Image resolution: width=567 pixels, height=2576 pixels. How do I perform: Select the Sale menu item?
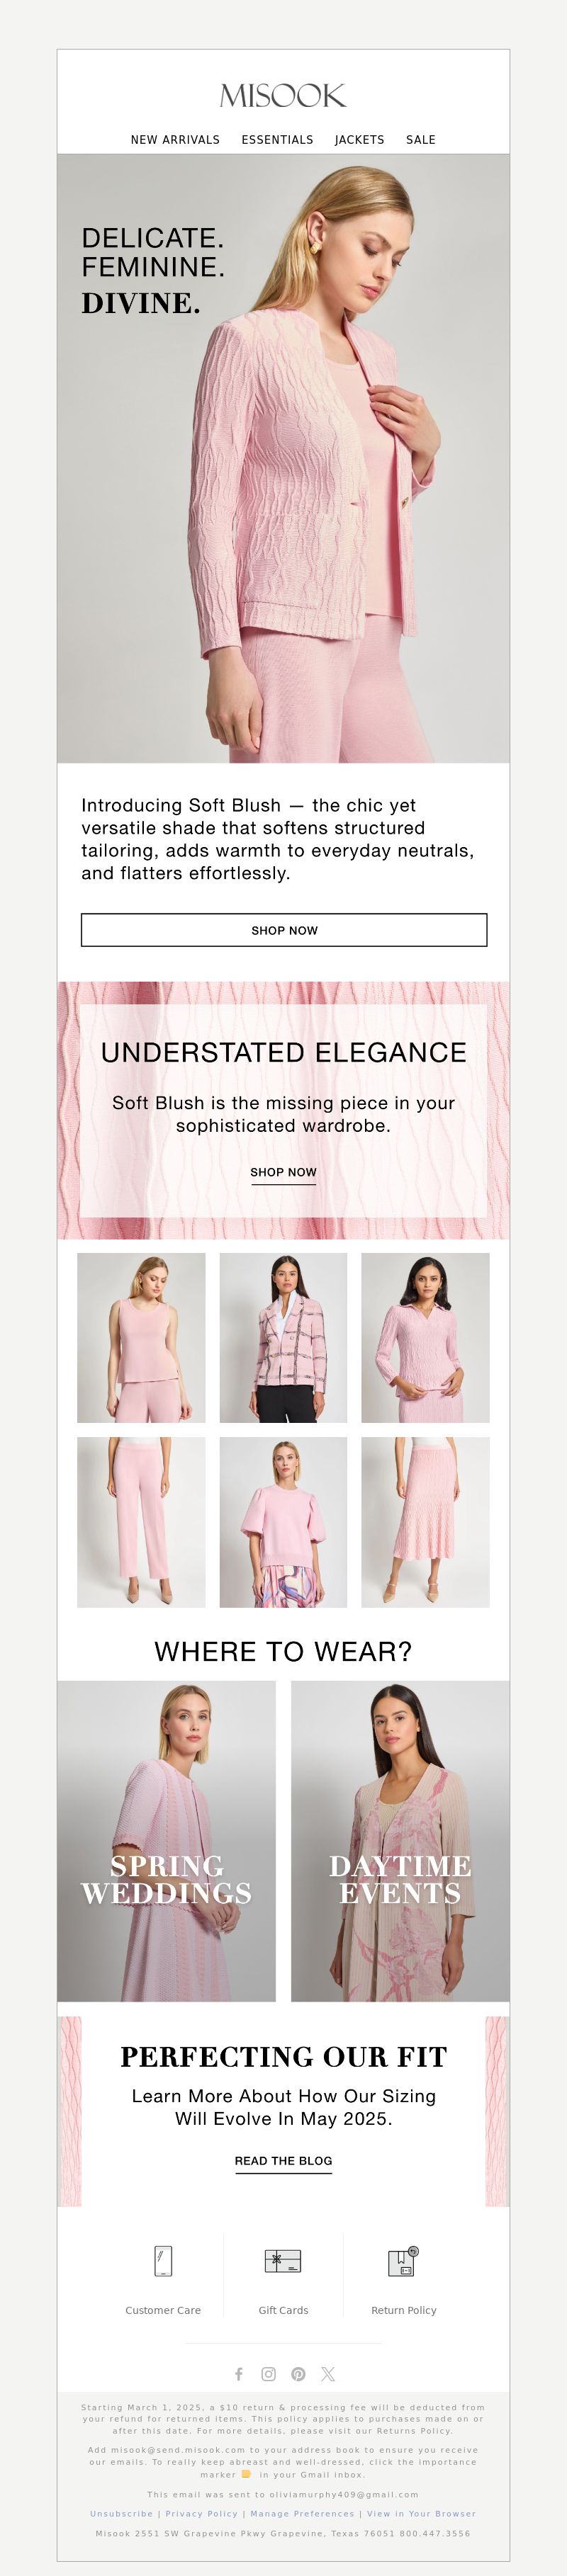tap(421, 140)
